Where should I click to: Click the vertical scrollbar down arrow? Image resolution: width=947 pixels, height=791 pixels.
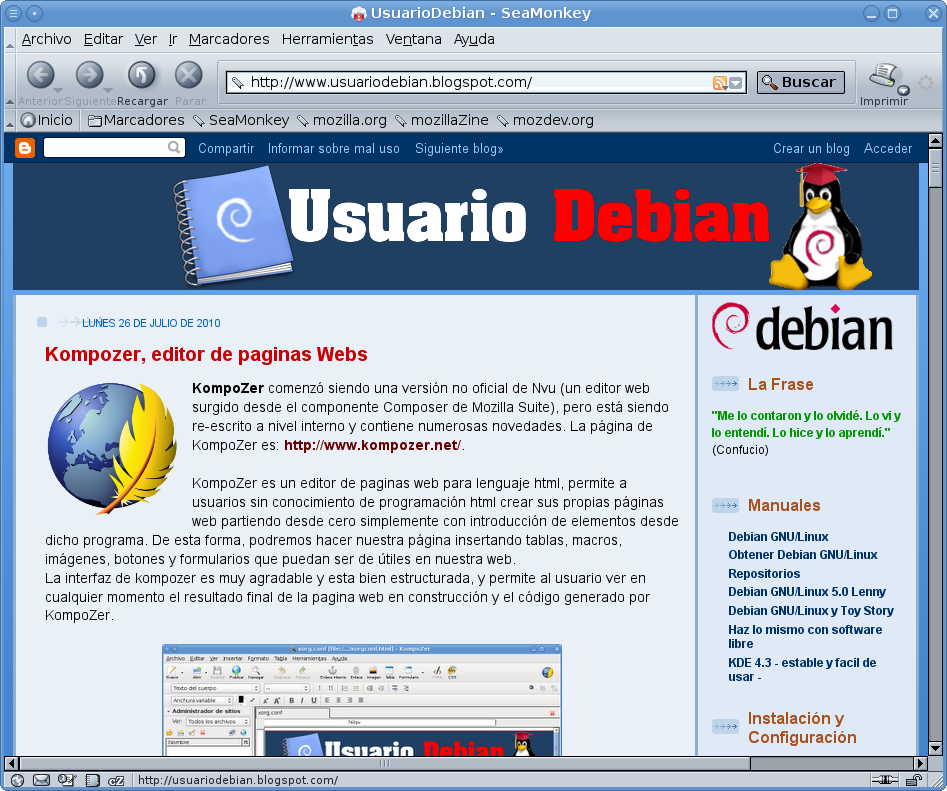click(x=935, y=749)
